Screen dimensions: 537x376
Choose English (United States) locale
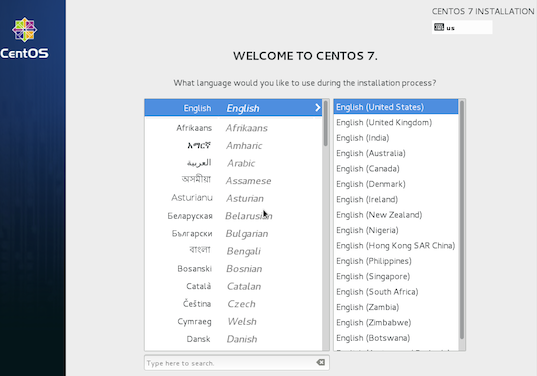(396, 107)
